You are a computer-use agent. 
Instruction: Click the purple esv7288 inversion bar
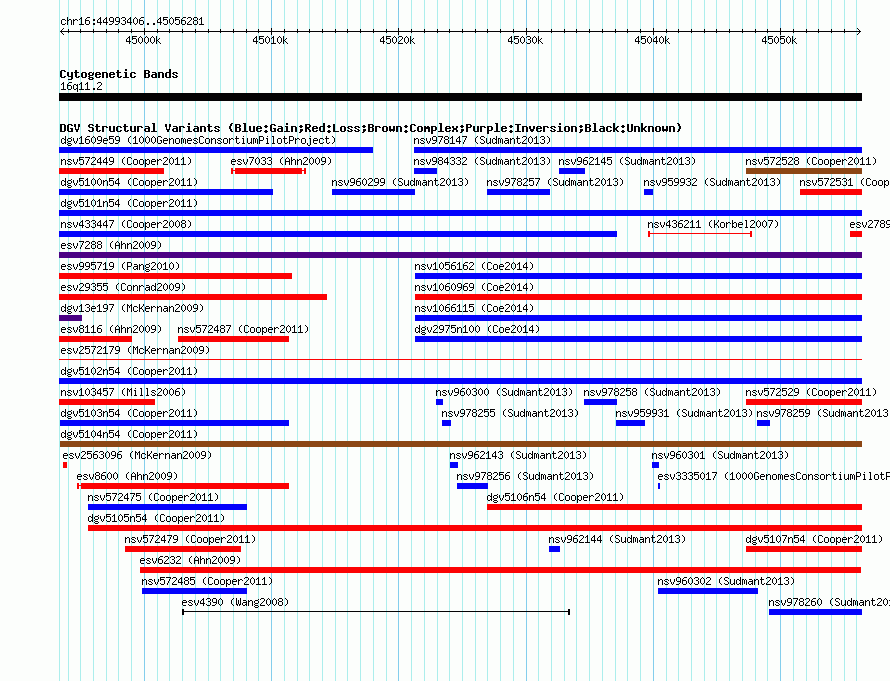click(x=460, y=255)
